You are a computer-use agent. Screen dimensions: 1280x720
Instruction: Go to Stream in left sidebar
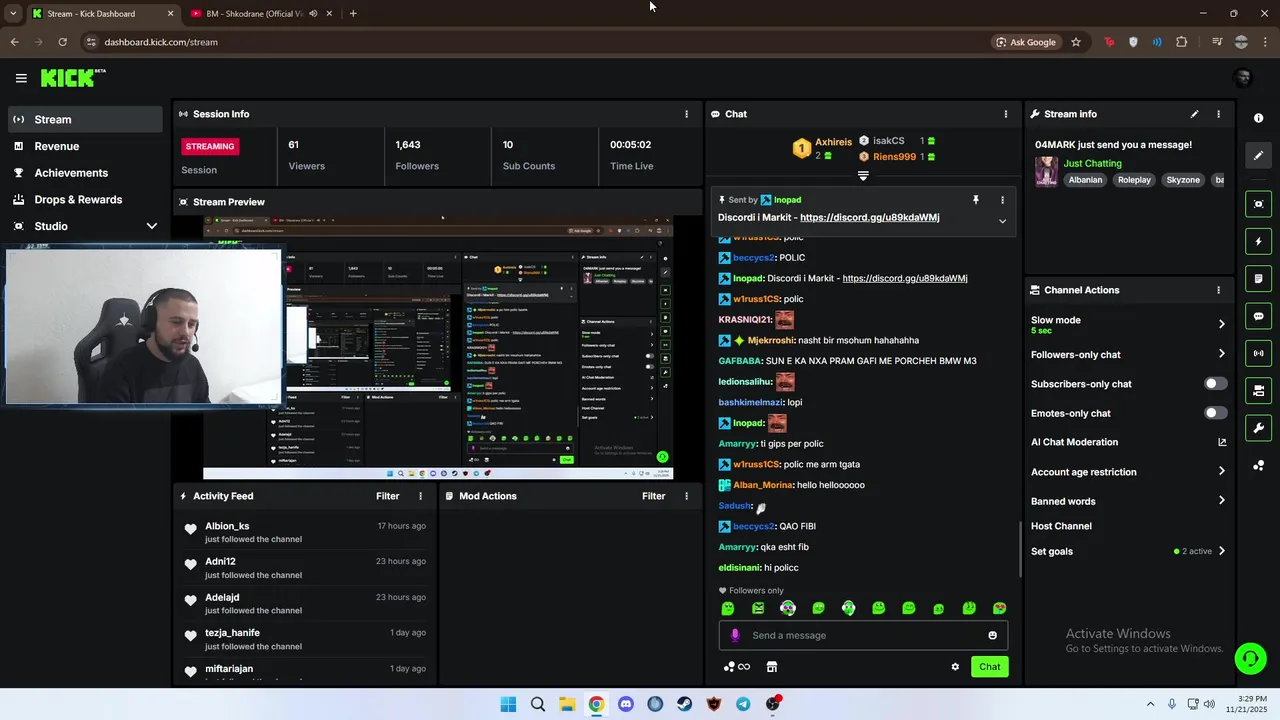pos(85,119)
